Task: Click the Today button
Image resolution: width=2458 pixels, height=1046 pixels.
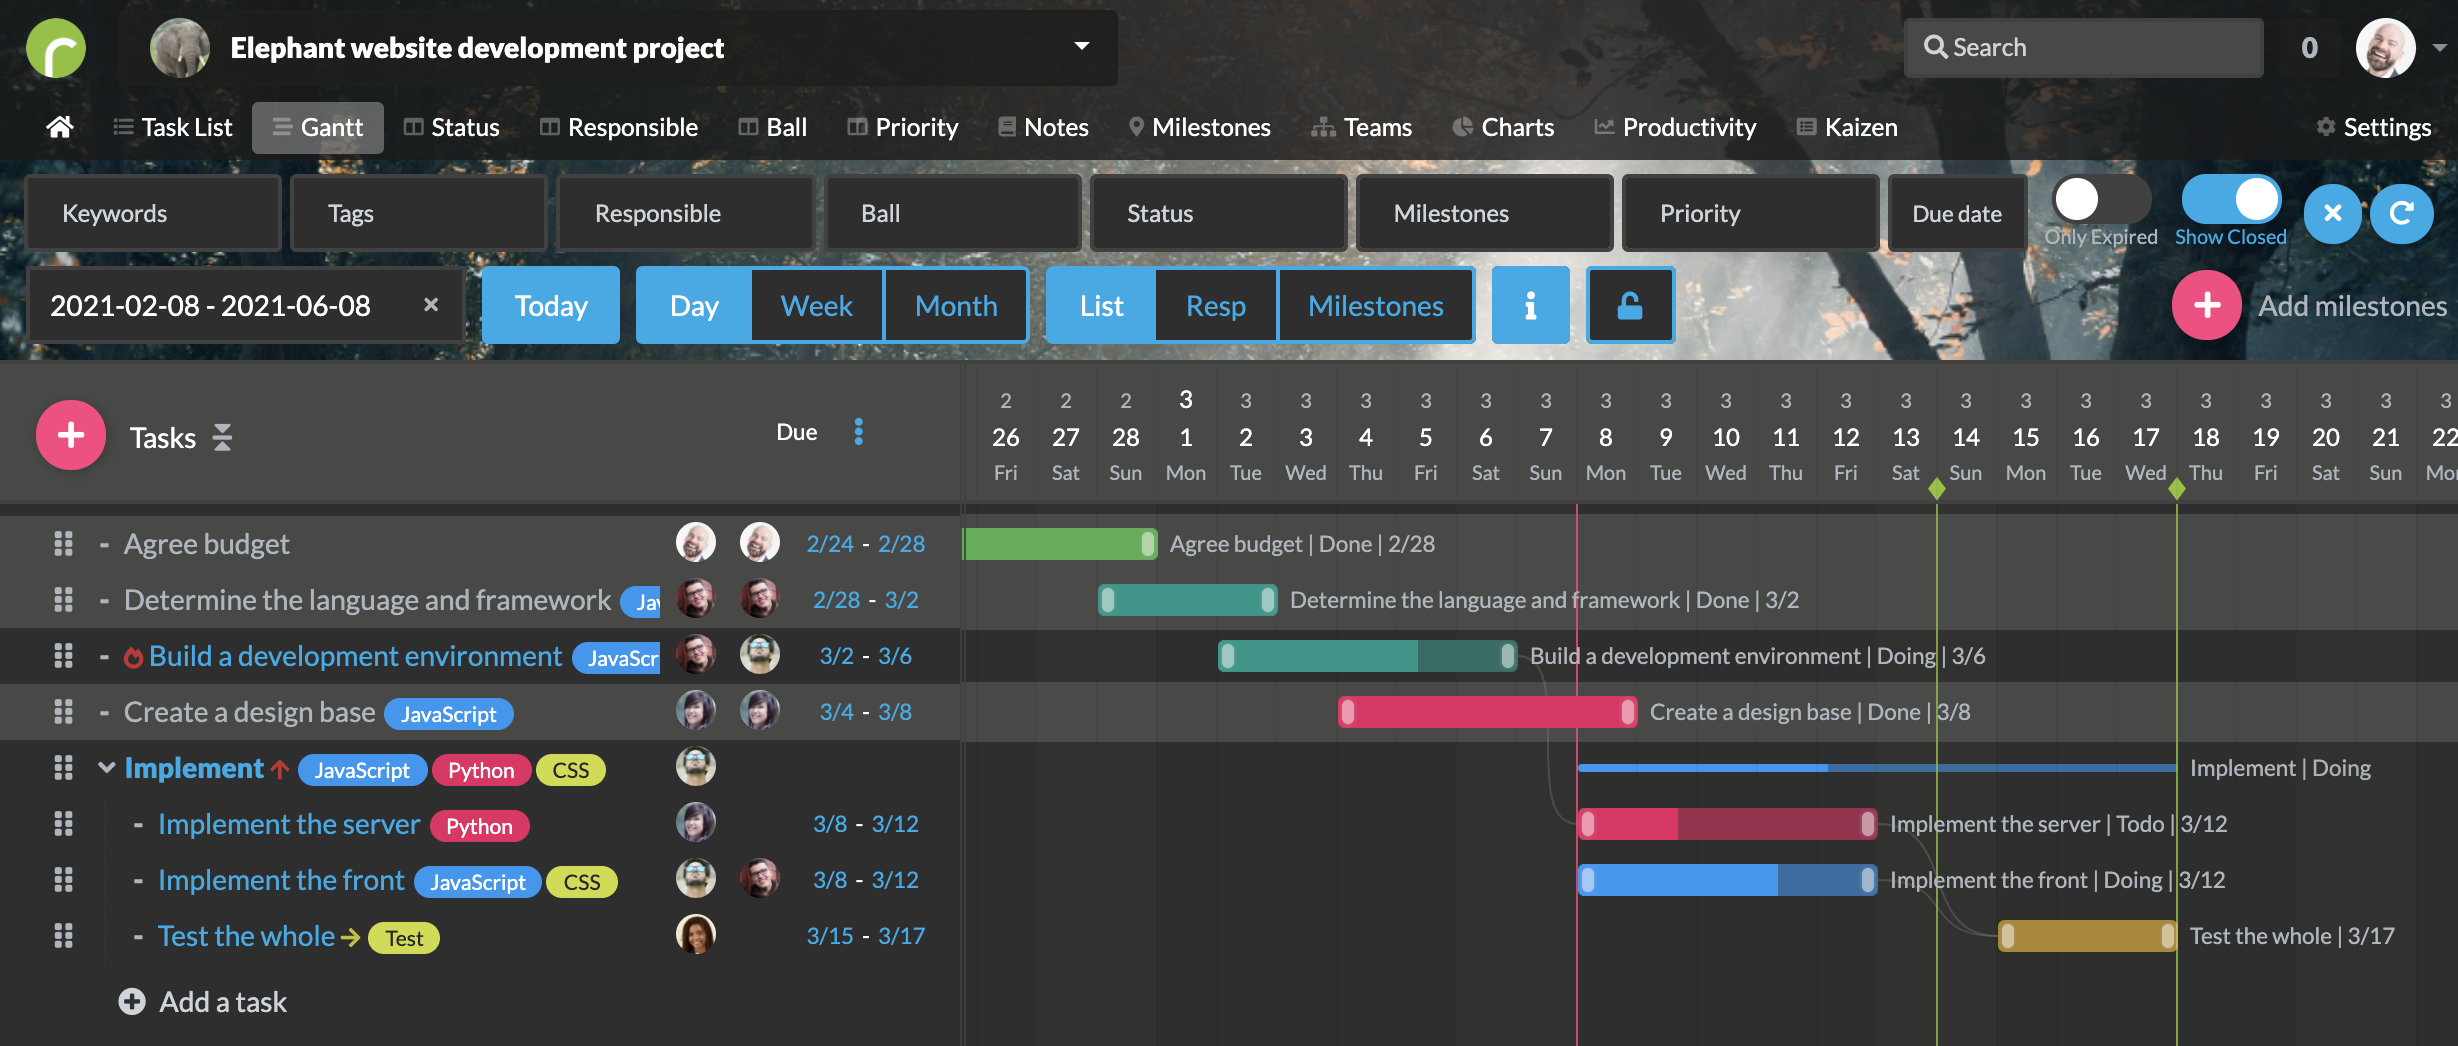Action: pos(551,305)
